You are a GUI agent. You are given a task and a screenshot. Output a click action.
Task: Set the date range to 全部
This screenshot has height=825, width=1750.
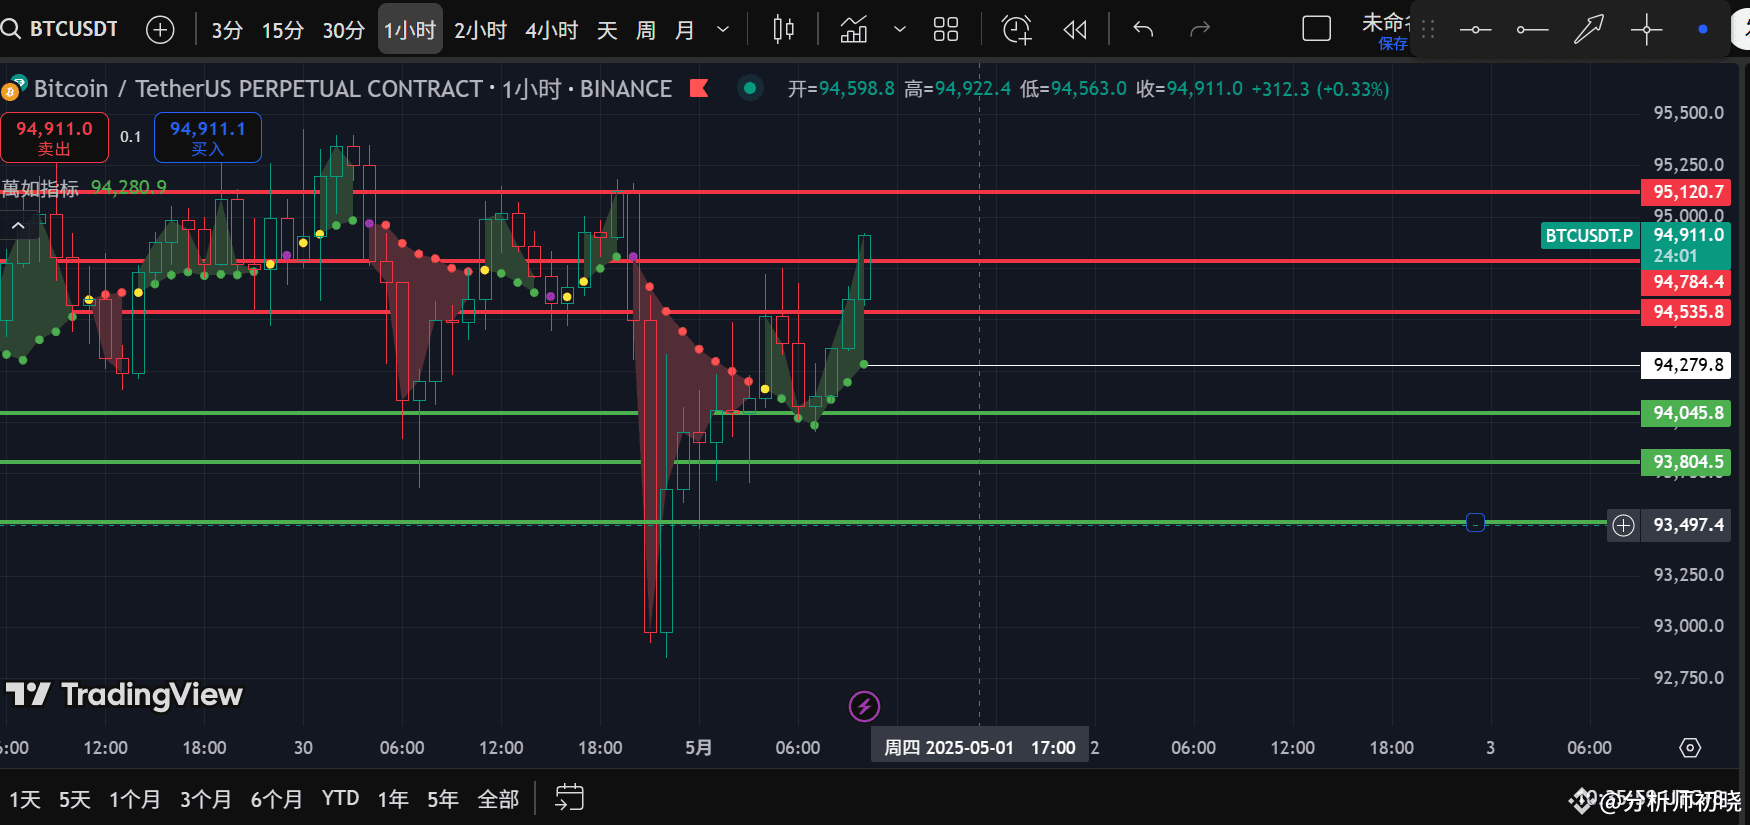pyautogui.click(x=498, y=799)
